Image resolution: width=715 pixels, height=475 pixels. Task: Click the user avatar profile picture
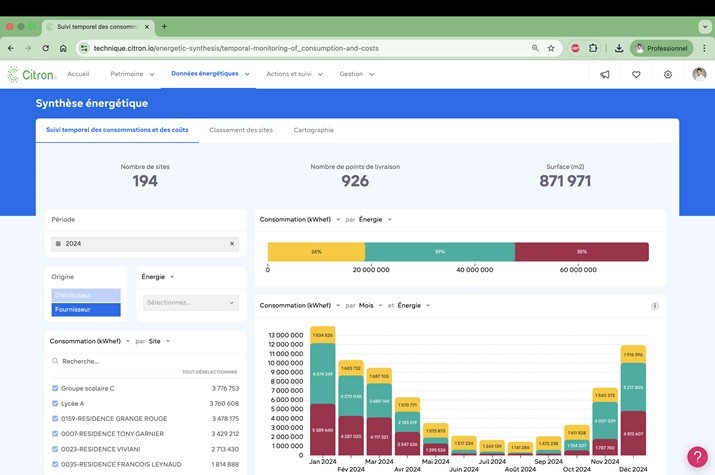point(699,74)
